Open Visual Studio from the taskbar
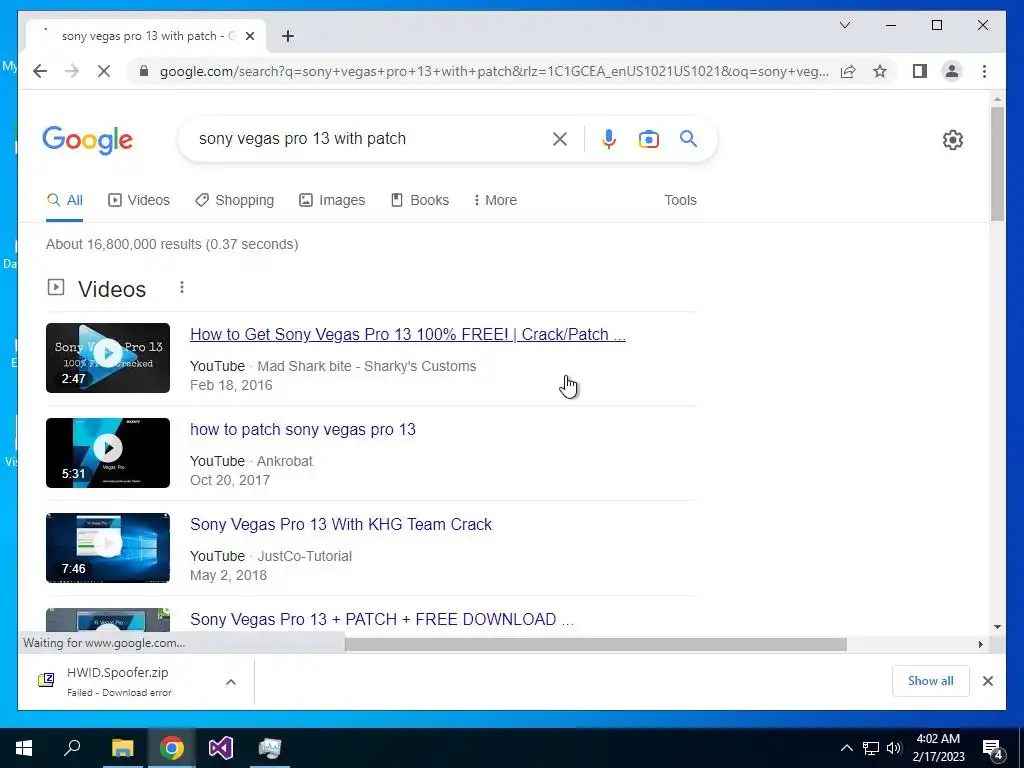 221,748
